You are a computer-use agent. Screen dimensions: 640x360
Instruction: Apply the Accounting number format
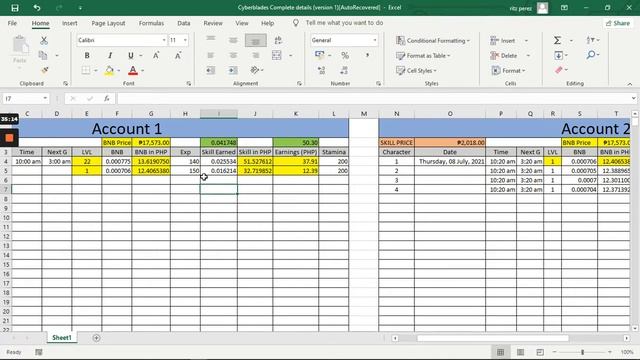pos(320,55)
